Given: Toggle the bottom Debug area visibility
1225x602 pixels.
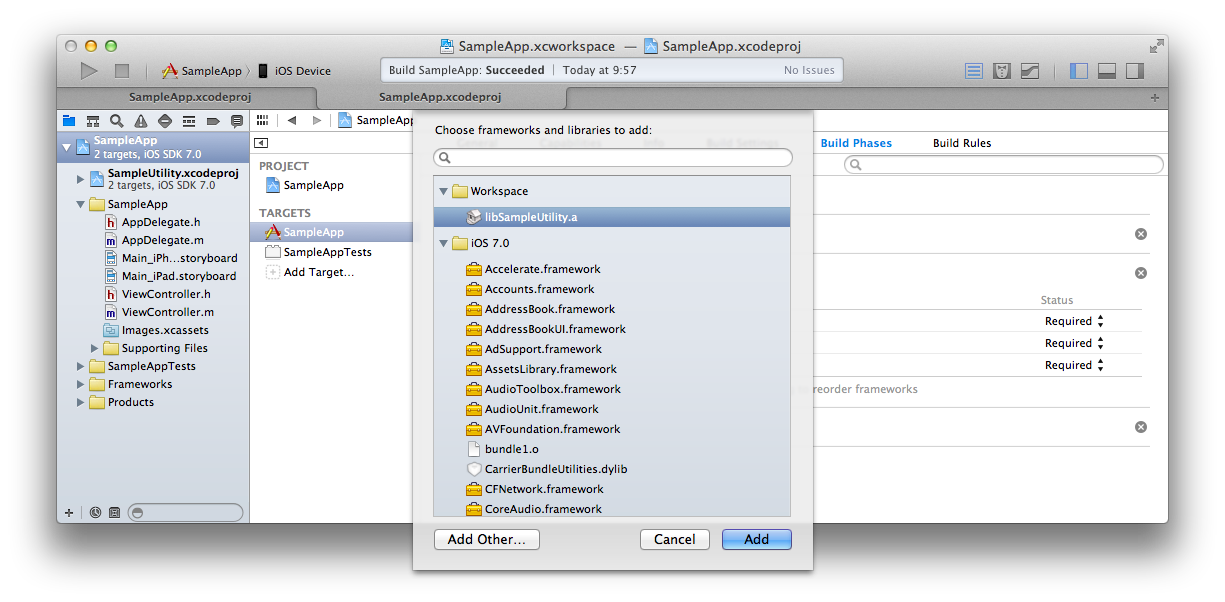Looking at the screenshot, I should coord(1107,71).
